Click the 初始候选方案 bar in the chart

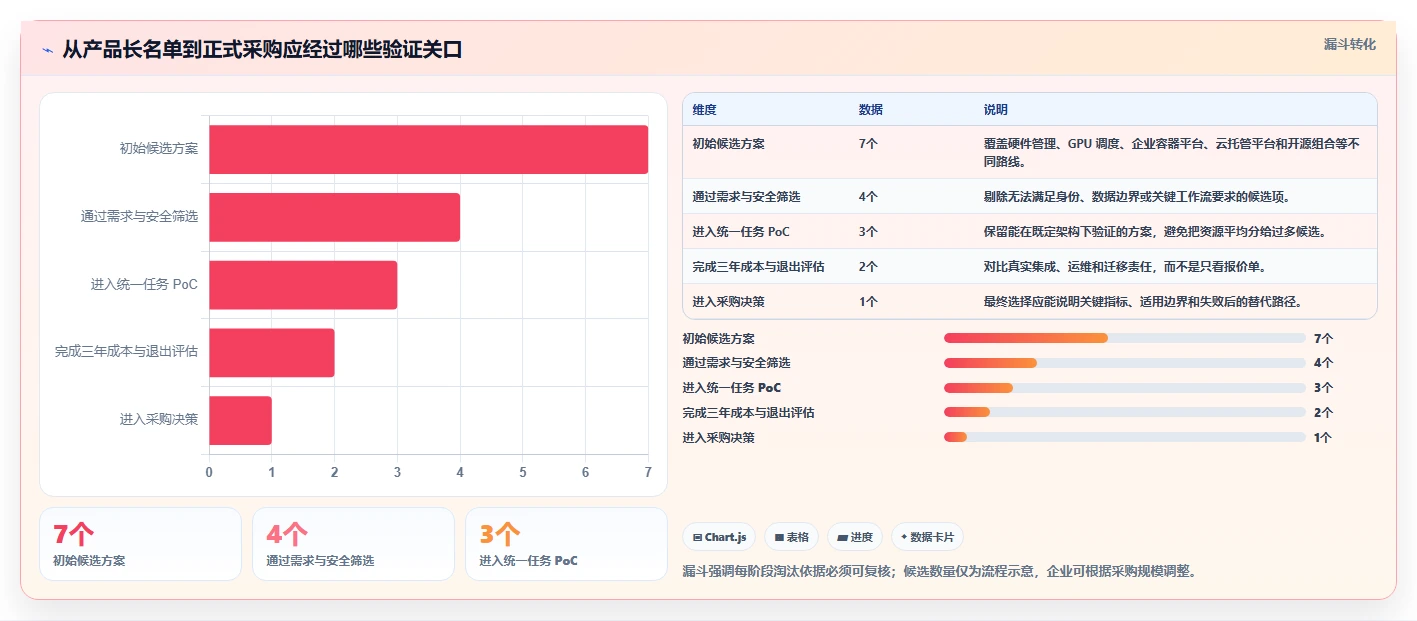coord(429,149)
